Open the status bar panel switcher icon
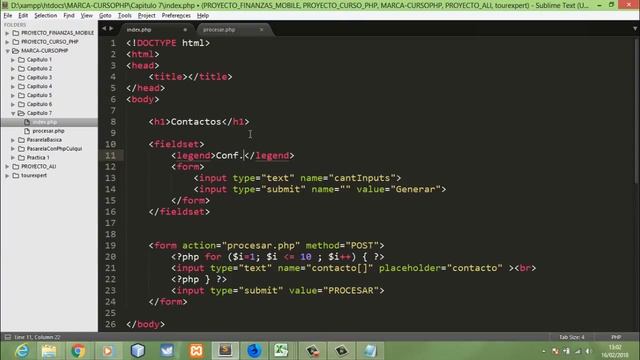Viewport: 640px width, 360px height. 7,337
